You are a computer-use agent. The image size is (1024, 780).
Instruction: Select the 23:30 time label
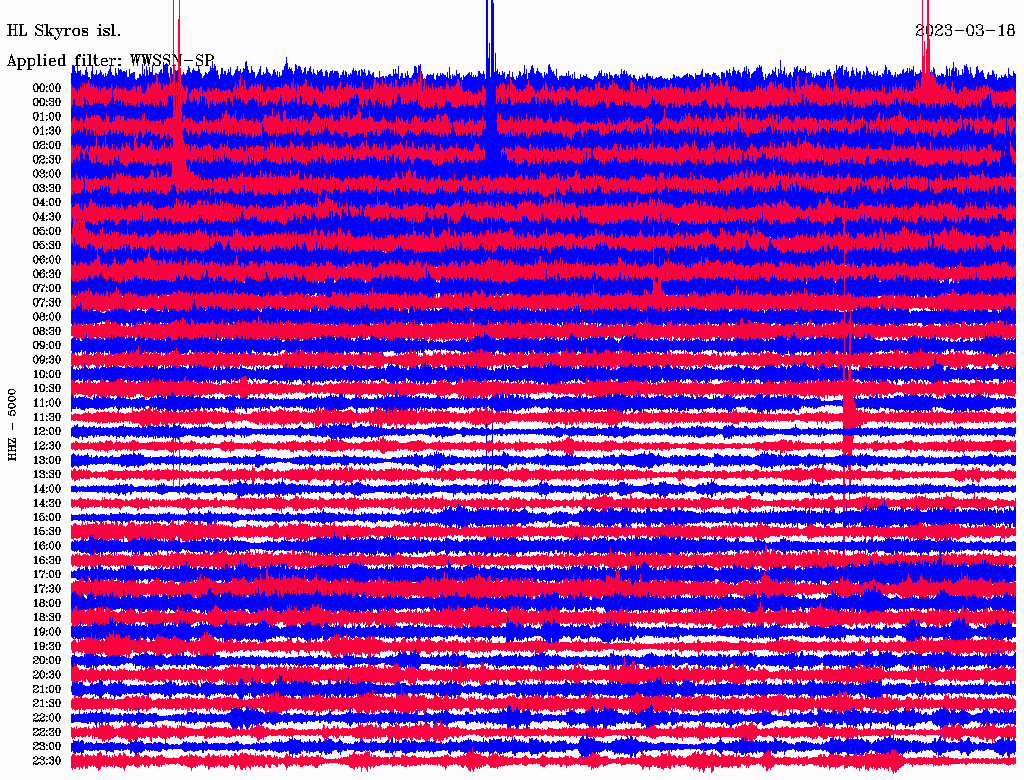tap(47, 761)
